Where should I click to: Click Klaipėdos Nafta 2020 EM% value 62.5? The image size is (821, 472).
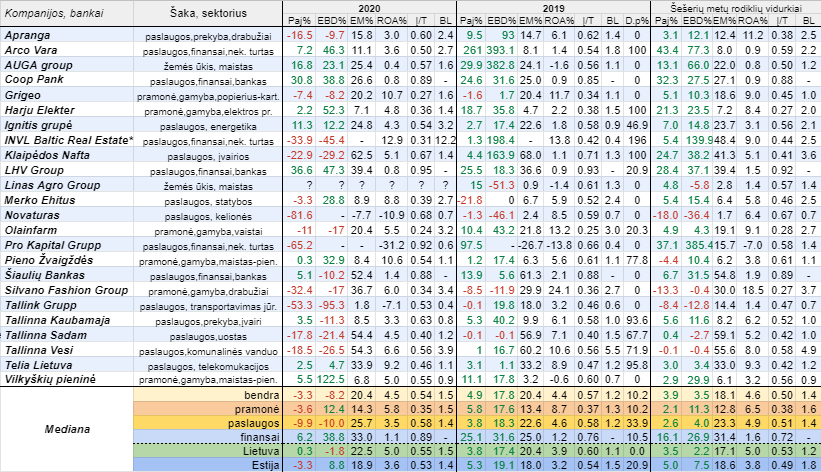click(x=362, y=156)
